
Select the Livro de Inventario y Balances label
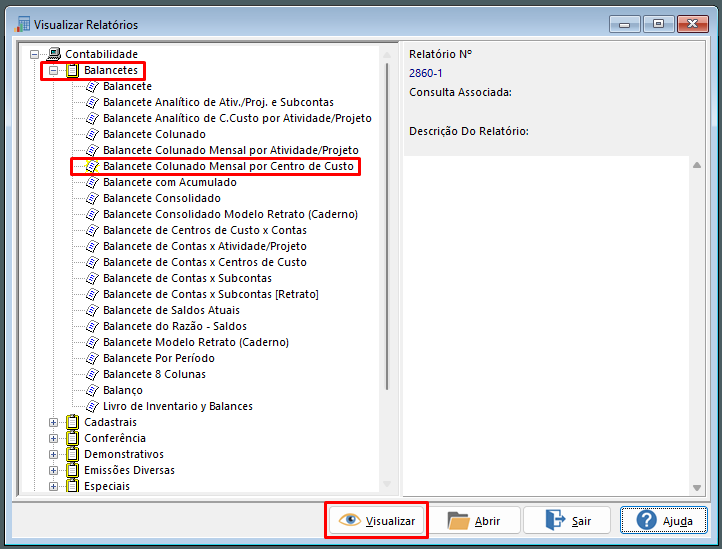pos(178,406)
